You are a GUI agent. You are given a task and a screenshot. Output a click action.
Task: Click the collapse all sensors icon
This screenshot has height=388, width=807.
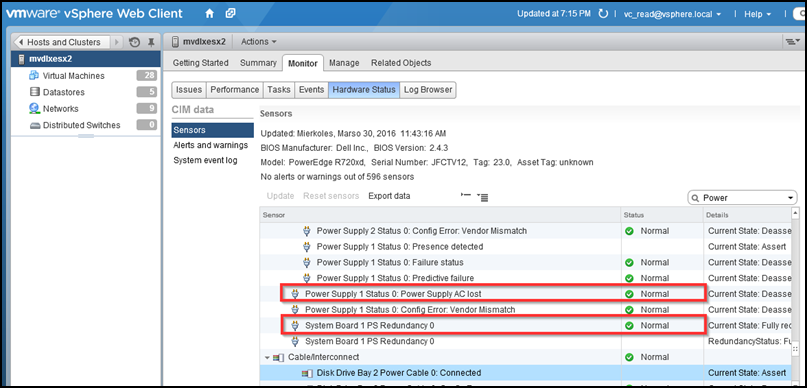(465, 195)
